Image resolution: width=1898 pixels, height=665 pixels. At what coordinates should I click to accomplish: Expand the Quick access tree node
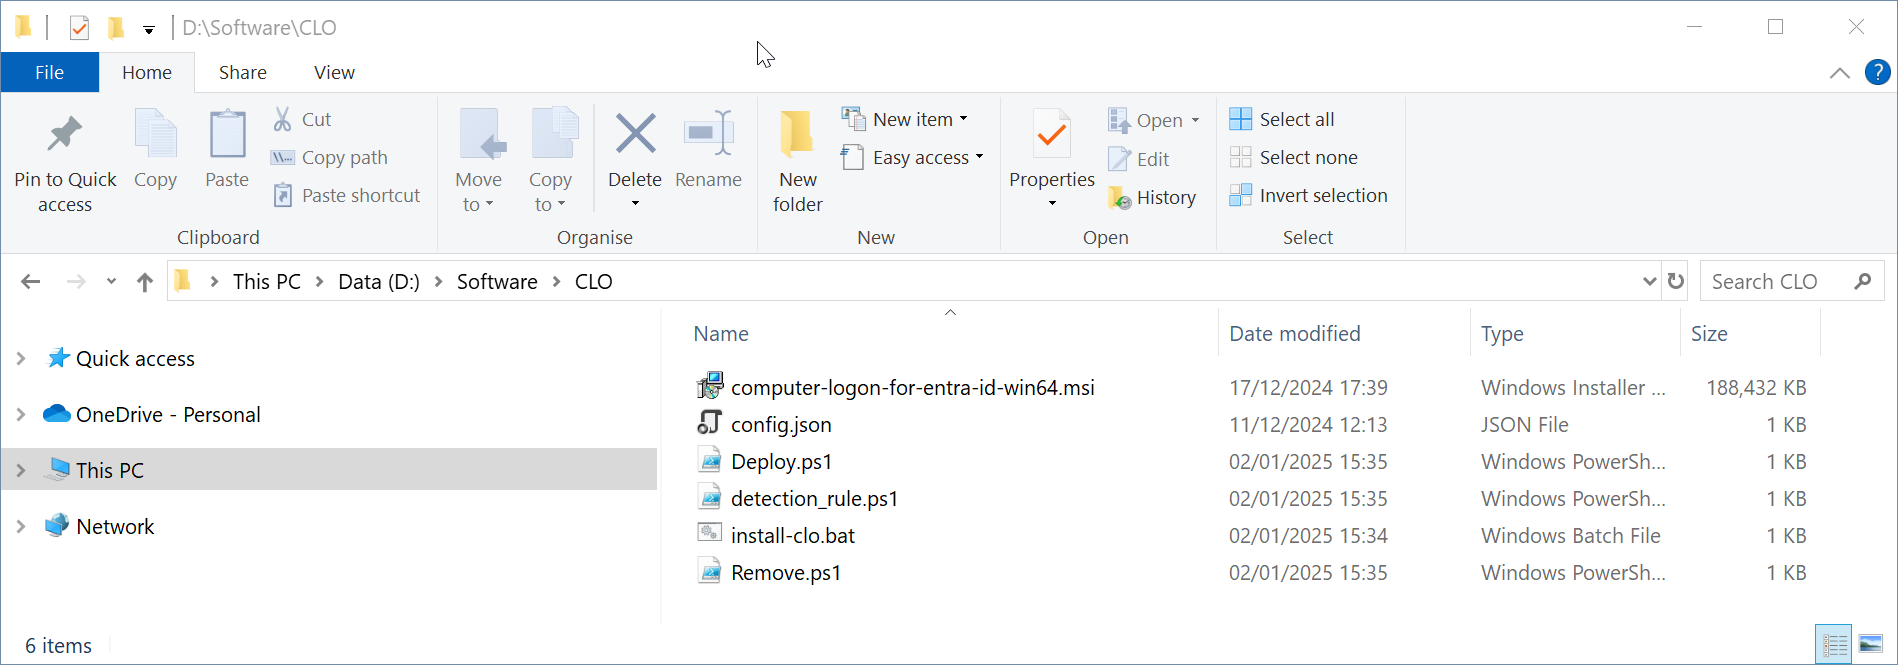(21, 358)
